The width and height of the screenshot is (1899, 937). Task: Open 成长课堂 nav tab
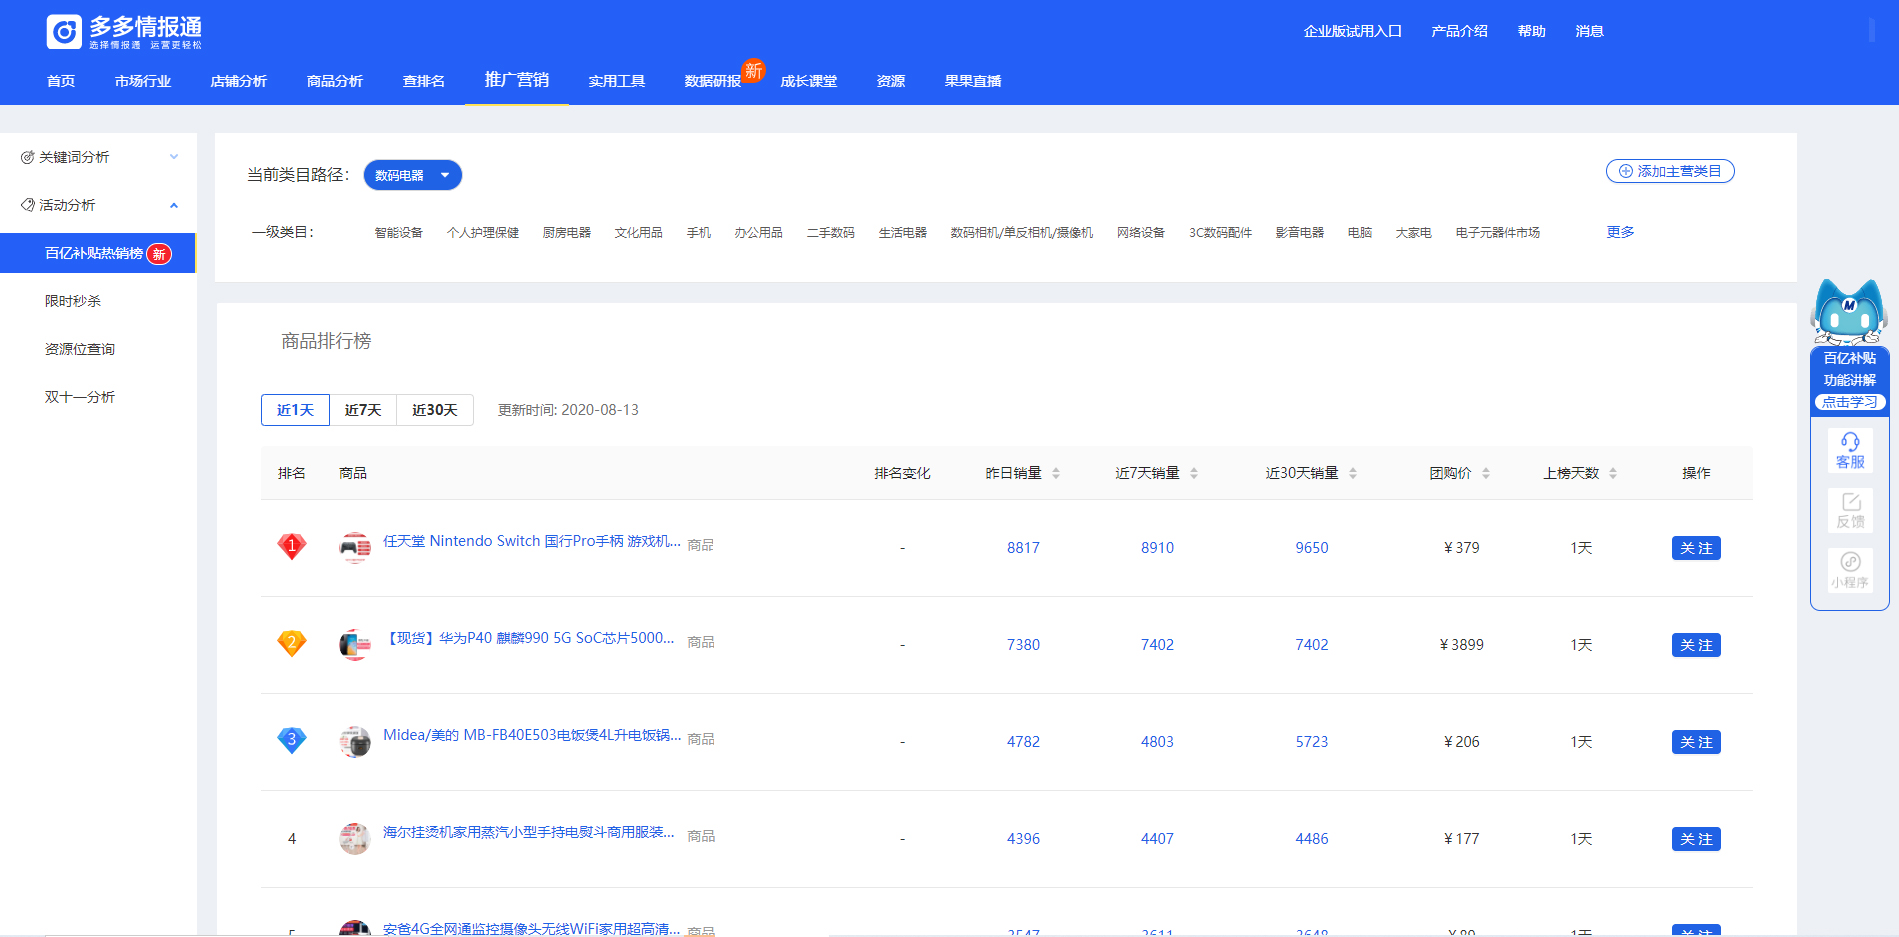[x=809, y=81]
